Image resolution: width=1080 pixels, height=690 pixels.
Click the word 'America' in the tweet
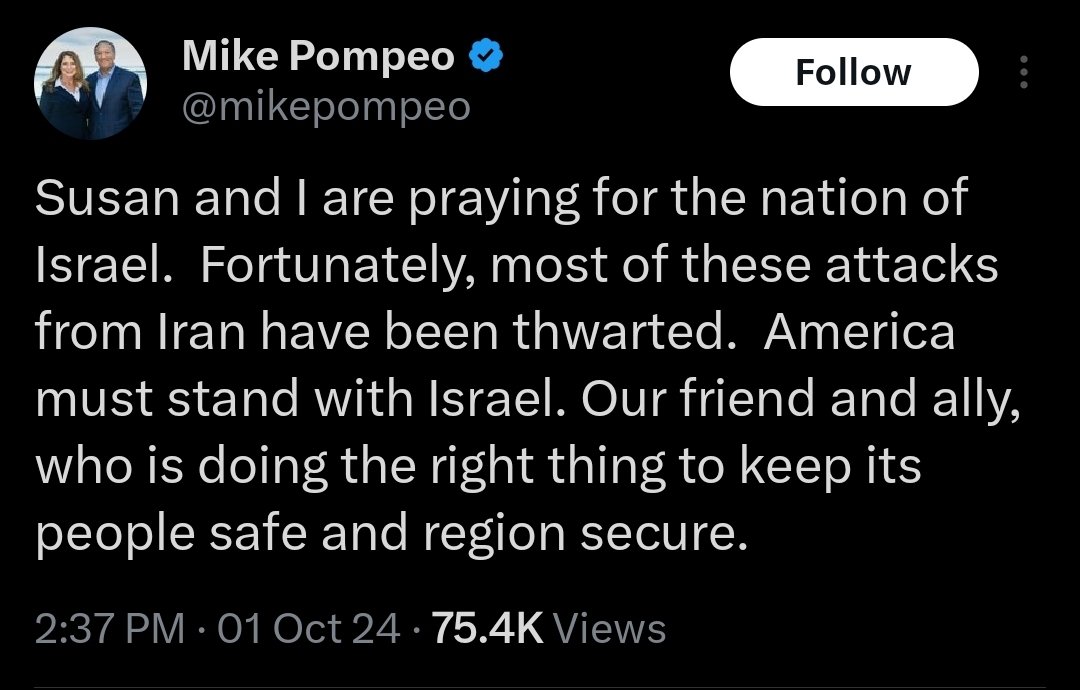pyautogui.click(x=859, y=332)
